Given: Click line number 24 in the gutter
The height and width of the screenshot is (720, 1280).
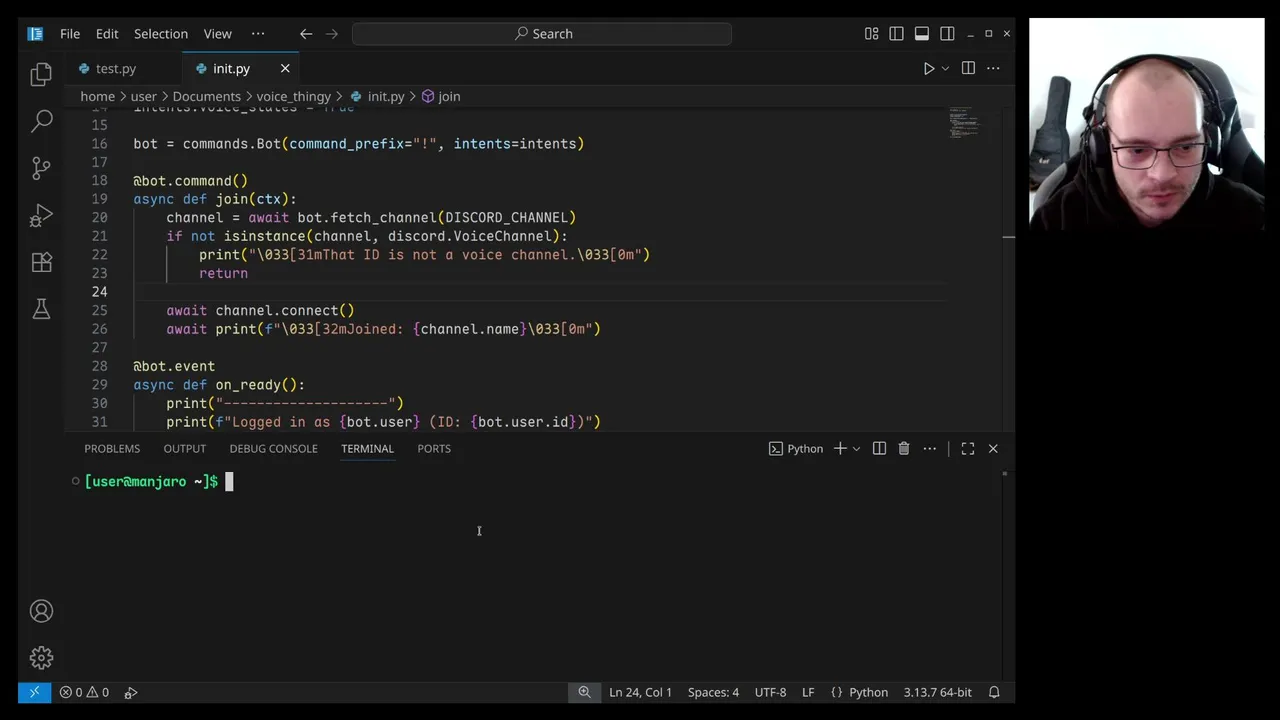Looking at the screenshot, I should click(x=99, y=291).
